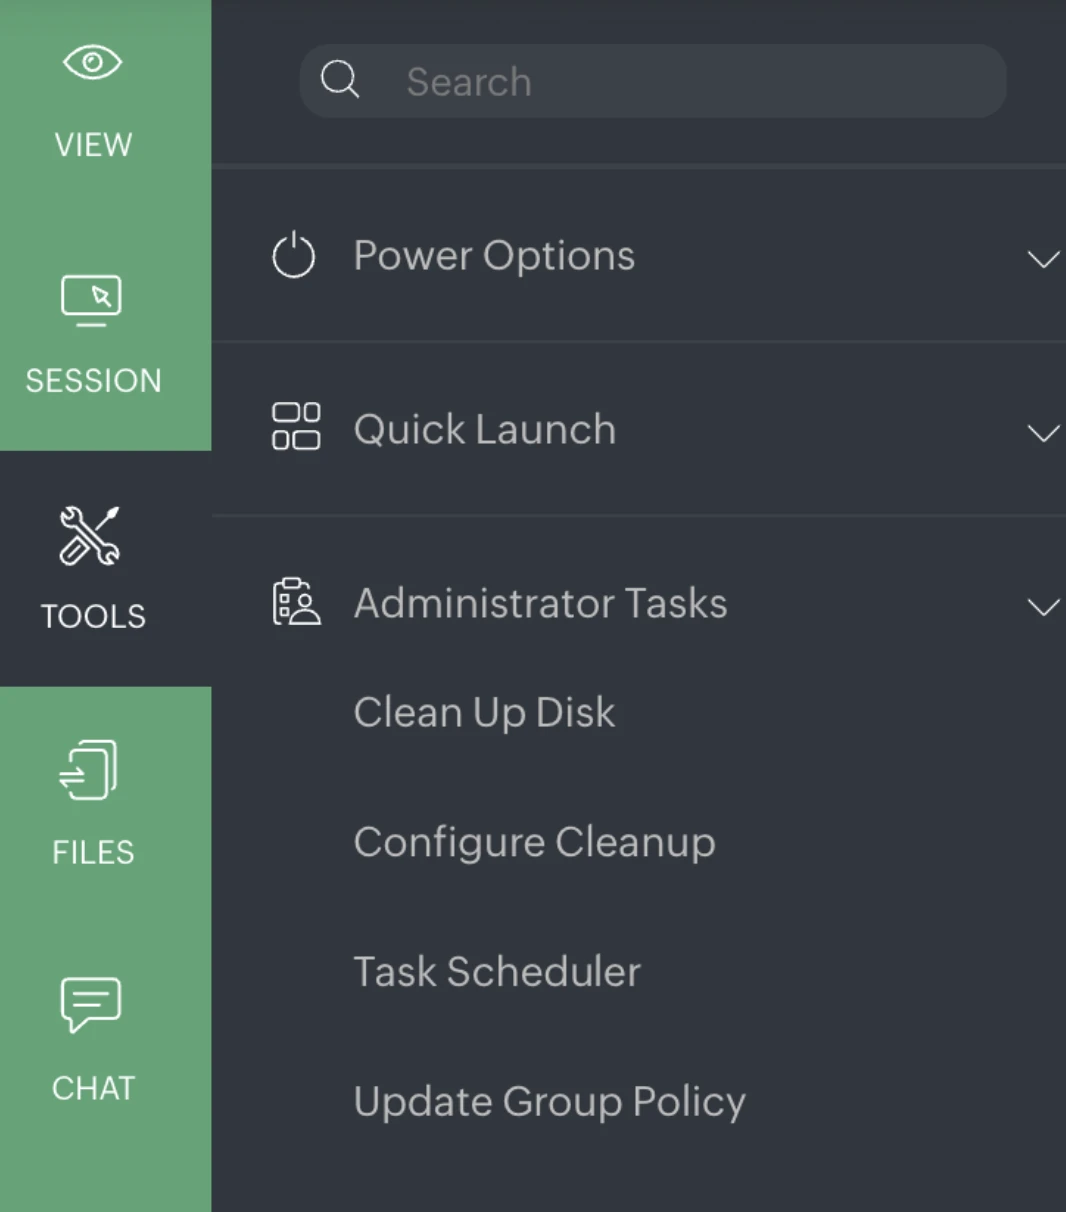The width and height of the screenshot is (1066, 1212).
Task: Click the Power Options power icon
Action: [x=292, y=255]
